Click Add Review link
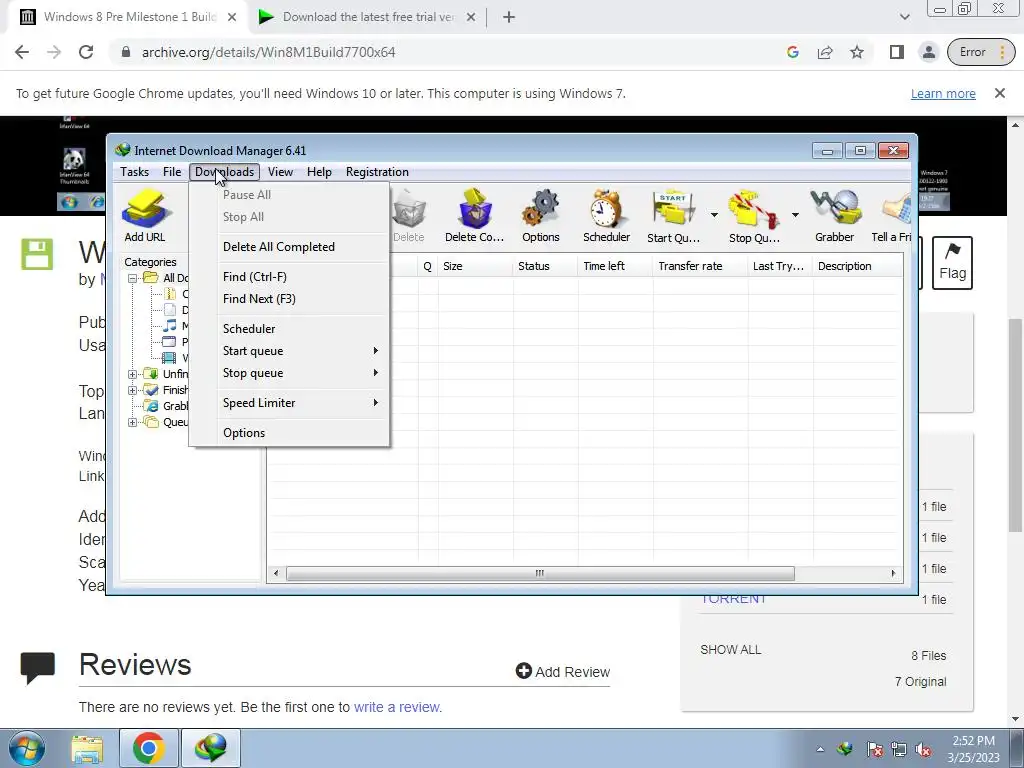Screen dimensions: 1024x768 pos(563,671)
